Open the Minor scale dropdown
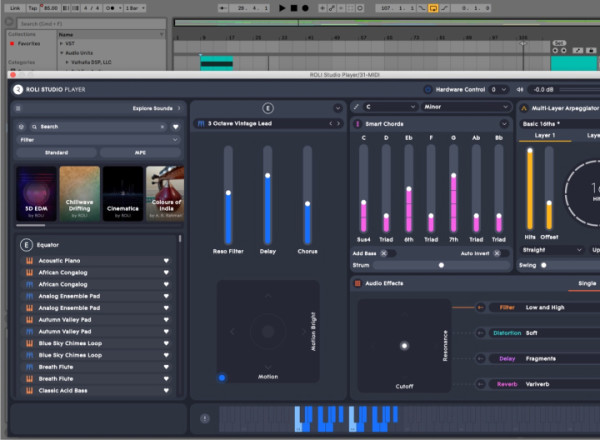Screen dimensions: 600x440 [x=466, y=107]
